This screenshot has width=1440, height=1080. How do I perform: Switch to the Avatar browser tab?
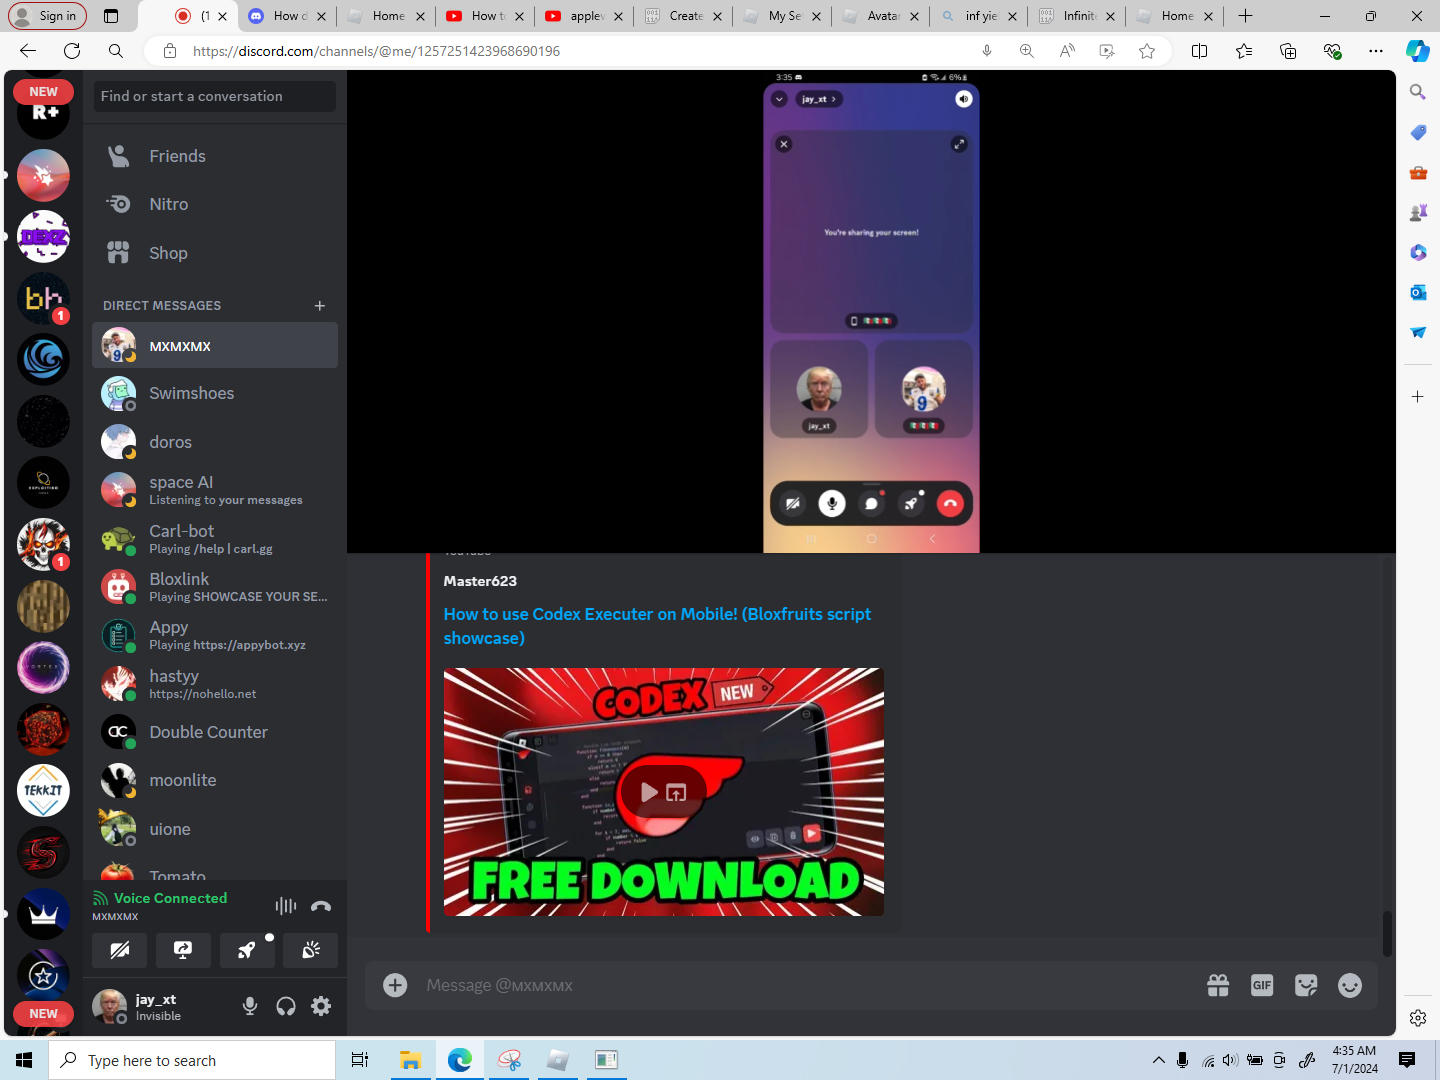(879, 16)
